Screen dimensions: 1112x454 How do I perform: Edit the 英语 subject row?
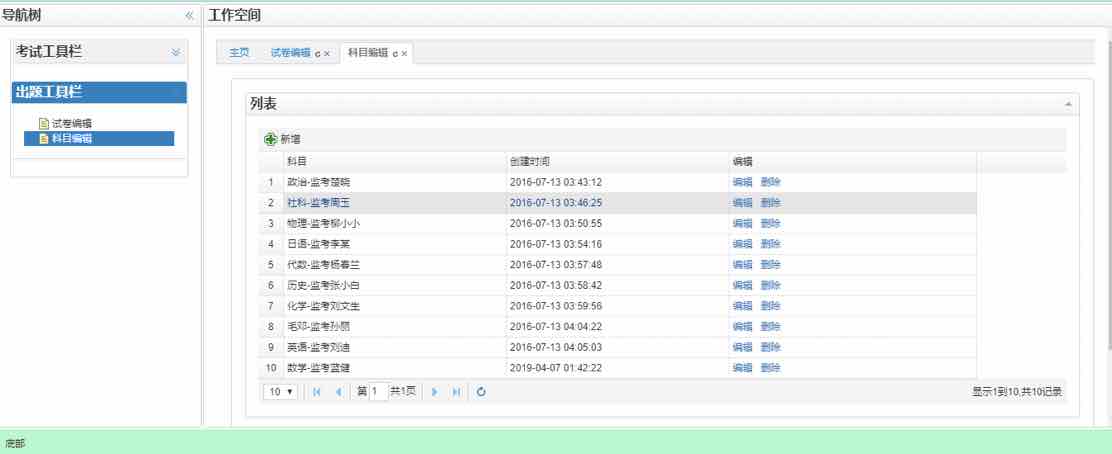pyautogui.click(x=742, y=348)
